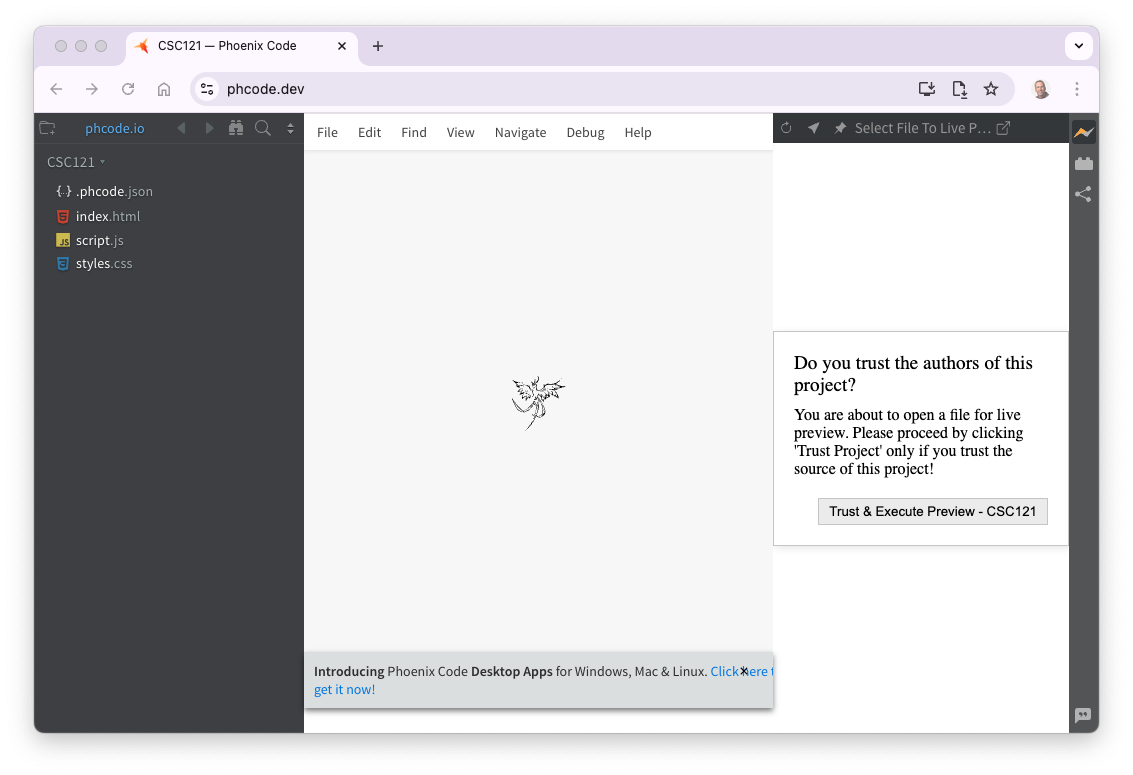Follow the phcode.io link
Screen dimensions: 1133x775
[x=114, y=128]
